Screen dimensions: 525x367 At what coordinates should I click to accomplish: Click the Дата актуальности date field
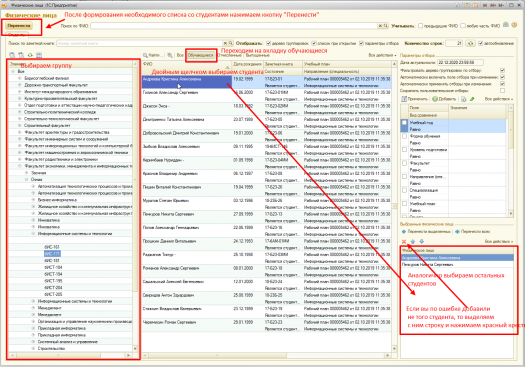point(460,62)
